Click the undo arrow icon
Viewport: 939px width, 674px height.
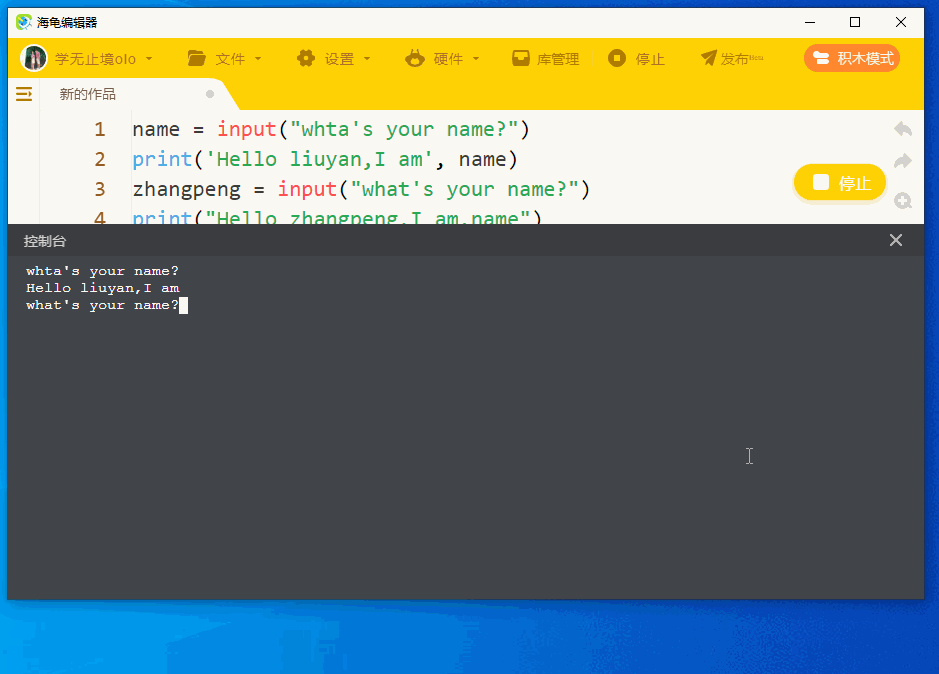coord(902,129)
